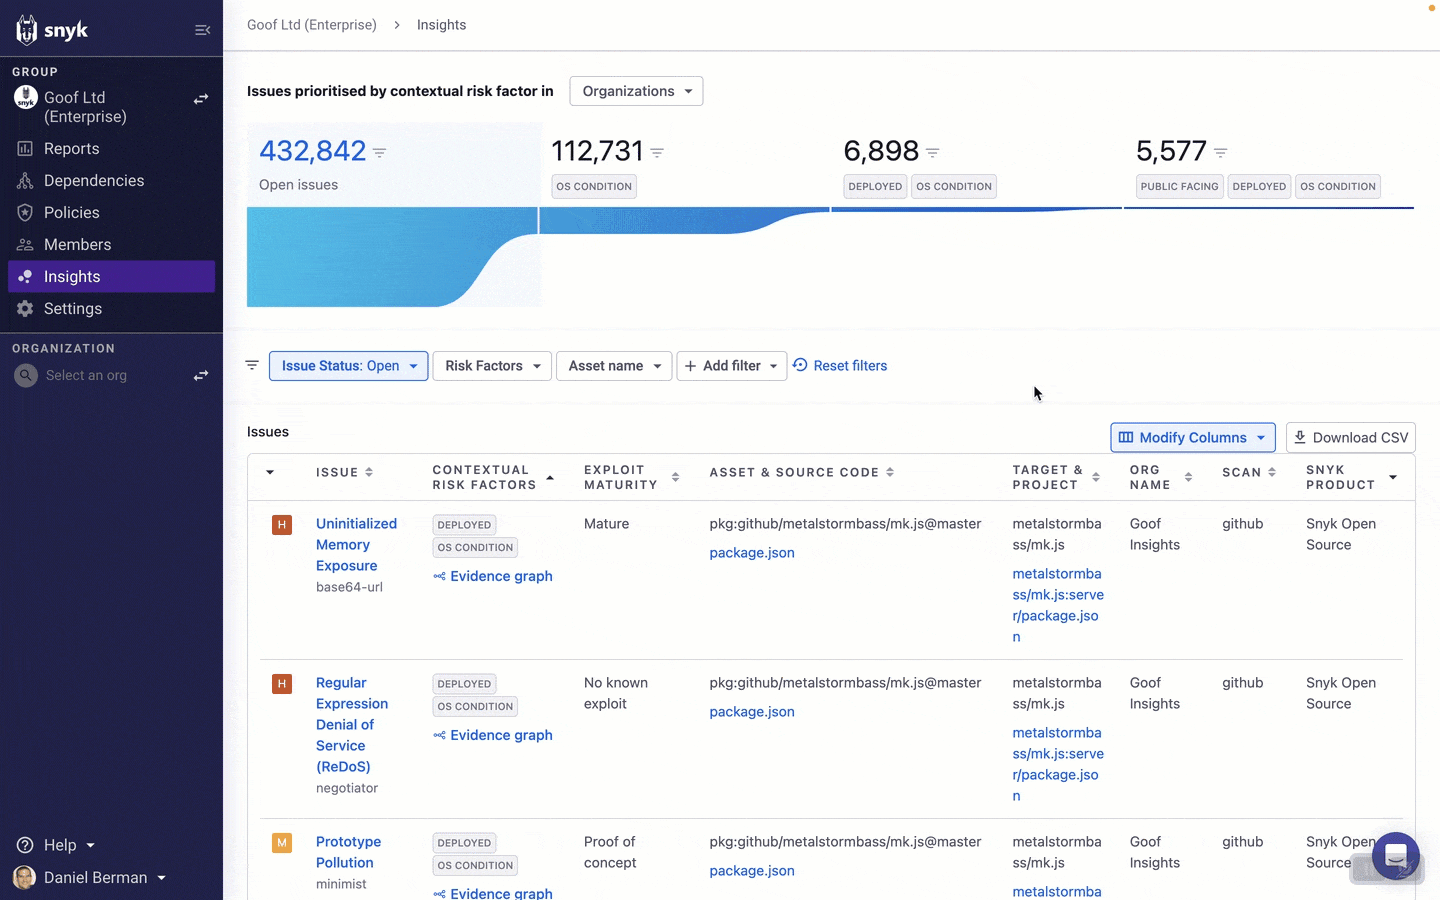This screenshot has width=1440, height=900.
Task: Click the DEPLOYED tag in Prototype Pollution row
Action: coord(464,843)
